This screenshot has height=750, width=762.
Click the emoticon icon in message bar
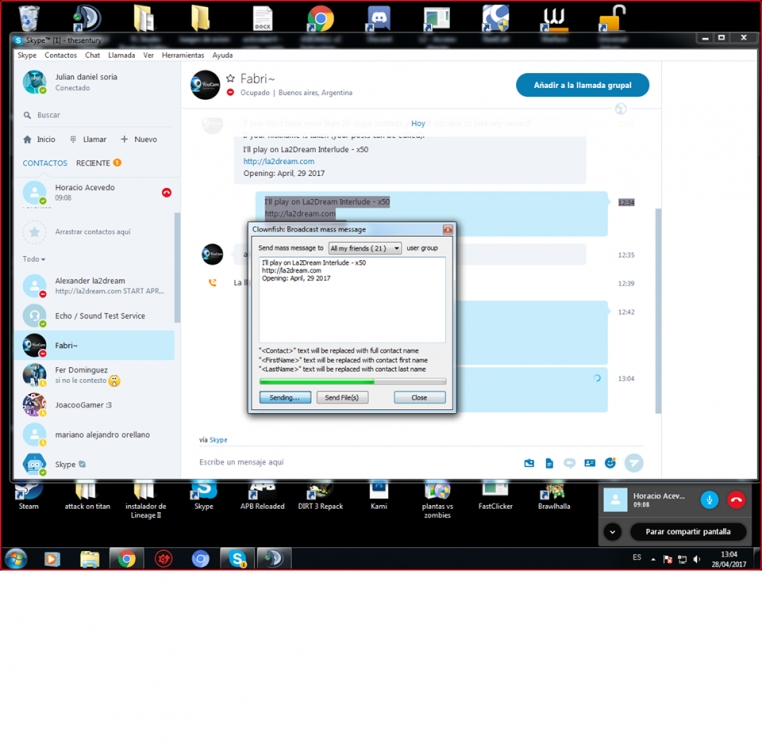(x=610, y=463)
